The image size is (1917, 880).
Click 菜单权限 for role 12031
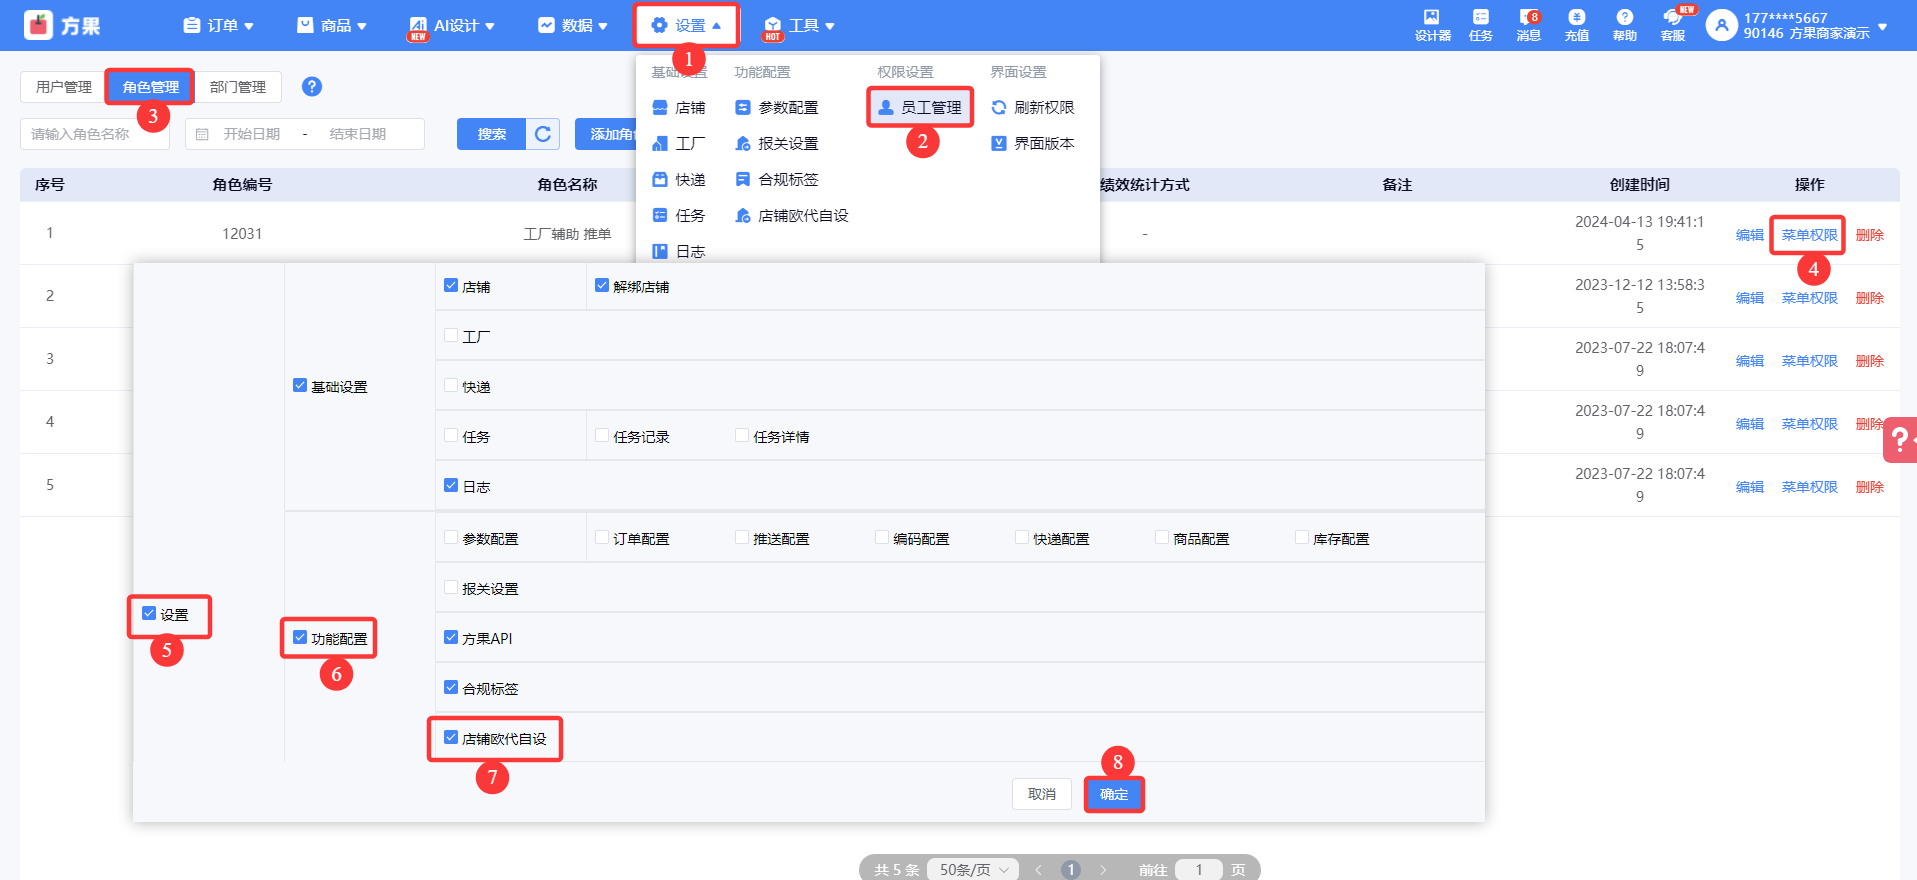coord(1808,235)
